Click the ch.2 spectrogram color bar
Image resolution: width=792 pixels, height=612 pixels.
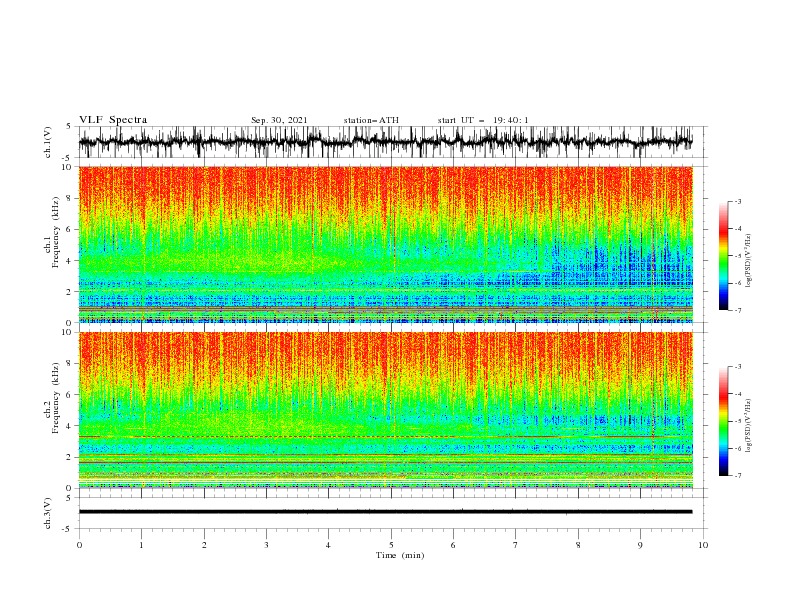723,421
